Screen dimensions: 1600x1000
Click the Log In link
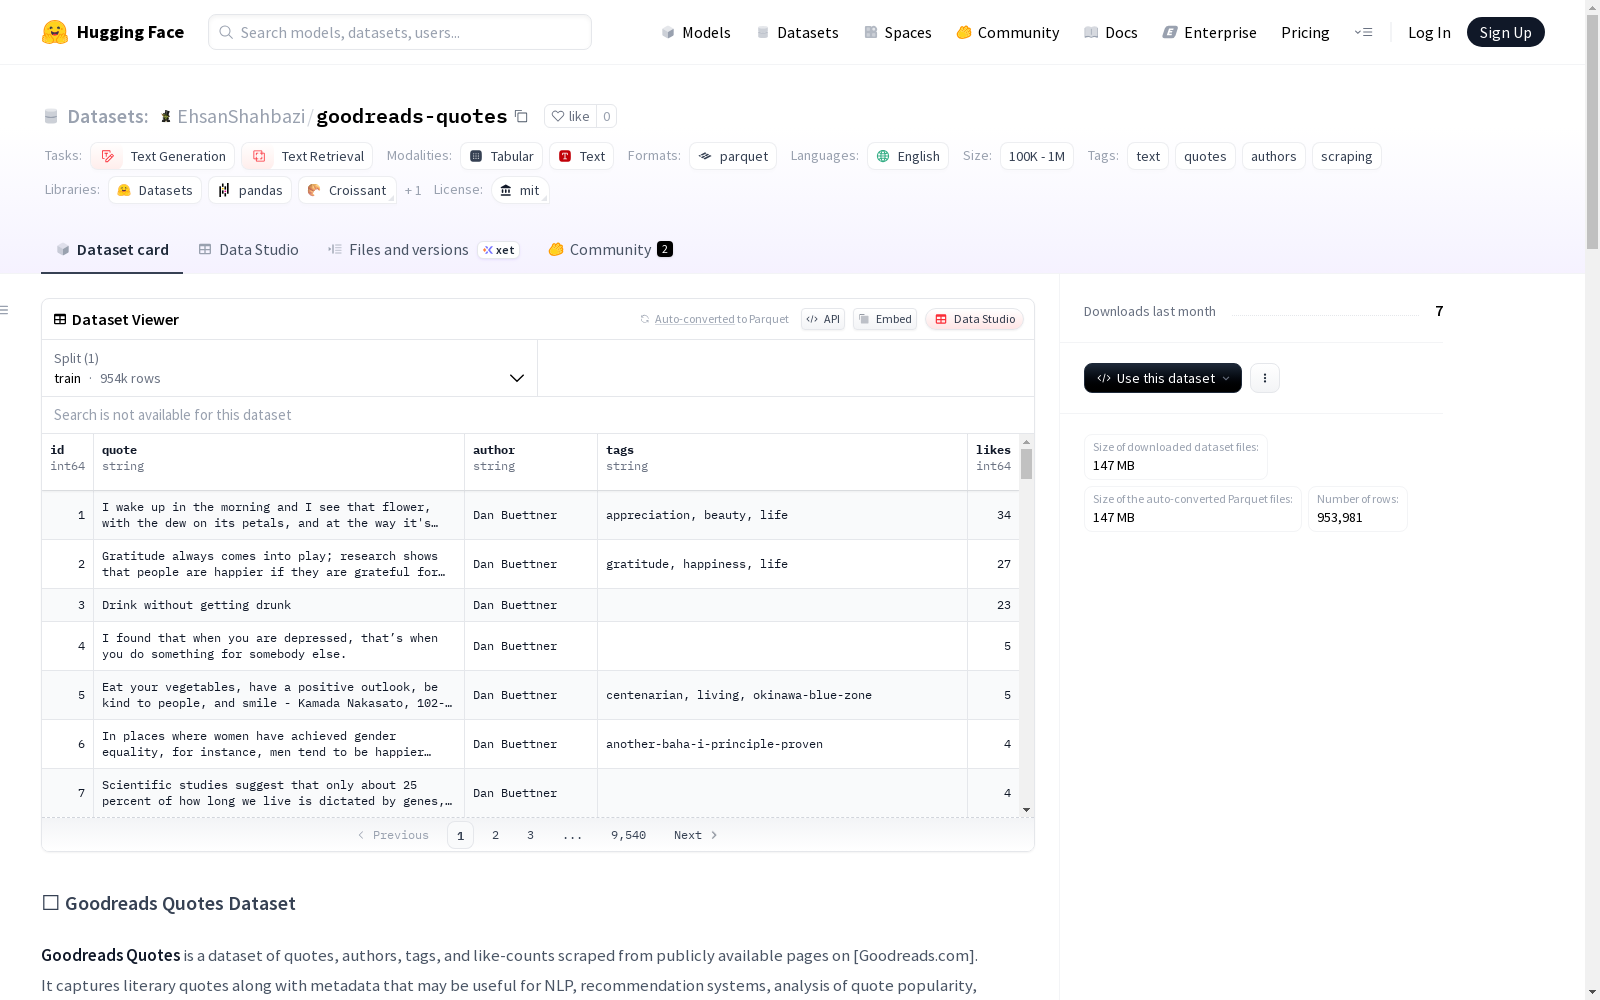coord(1429,32)
